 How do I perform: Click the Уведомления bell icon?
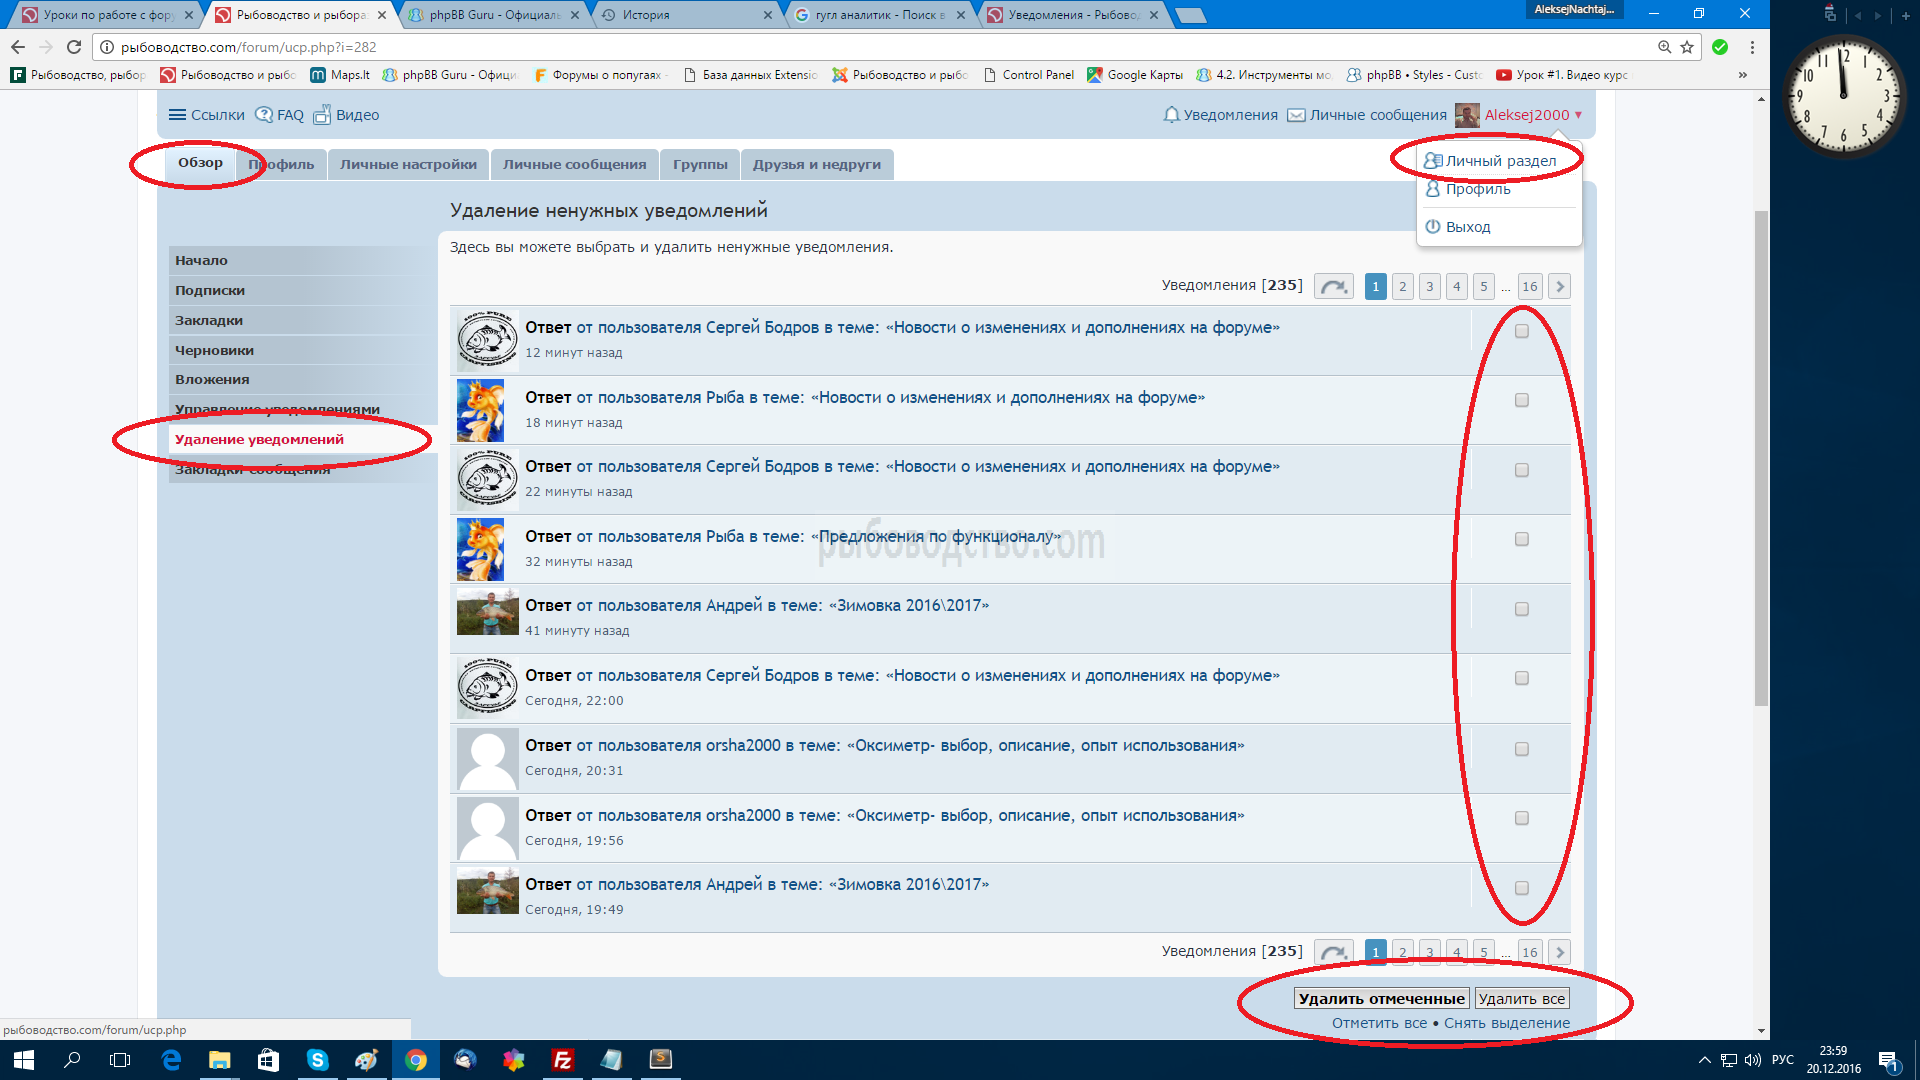1171,115
